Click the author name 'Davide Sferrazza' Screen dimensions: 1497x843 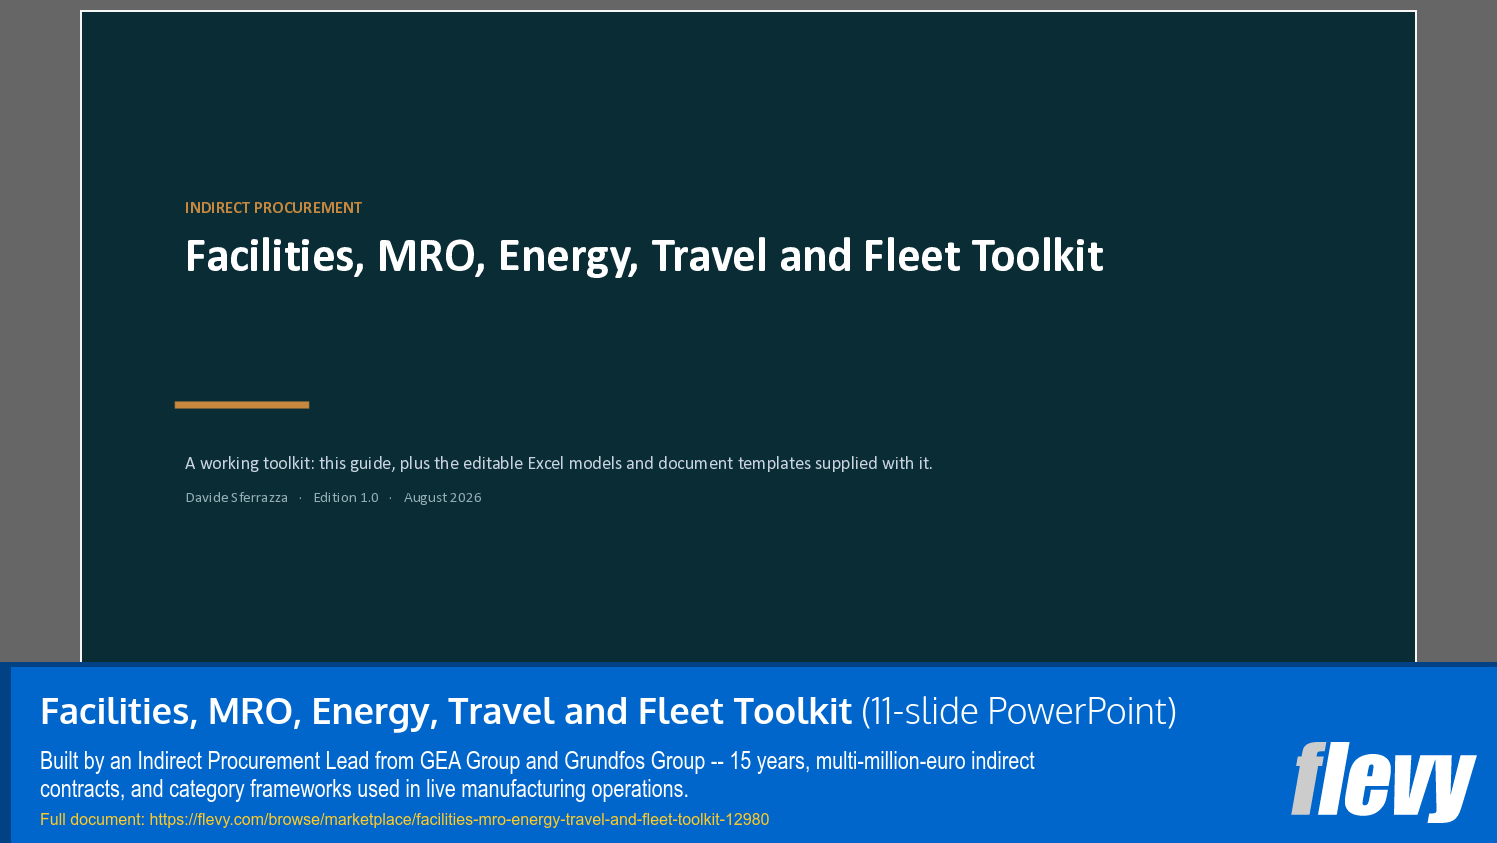coord(236,497)
